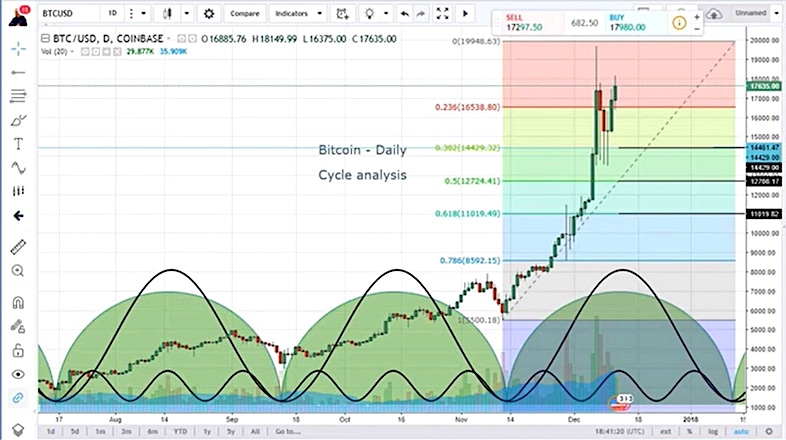Click the 17635.00 current price label
This screenshot has width=786, height=440.
(764, 86)
